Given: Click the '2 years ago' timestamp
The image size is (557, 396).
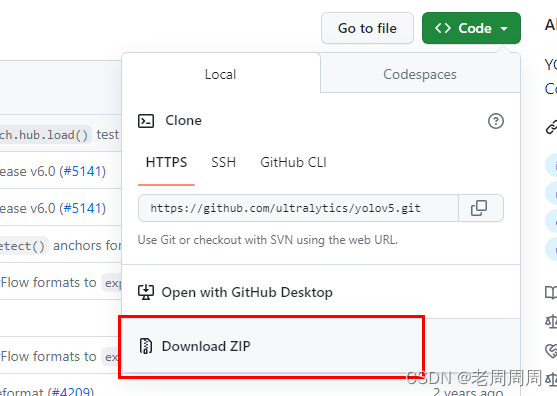Looking at the screenshot, I should (468, 392).
